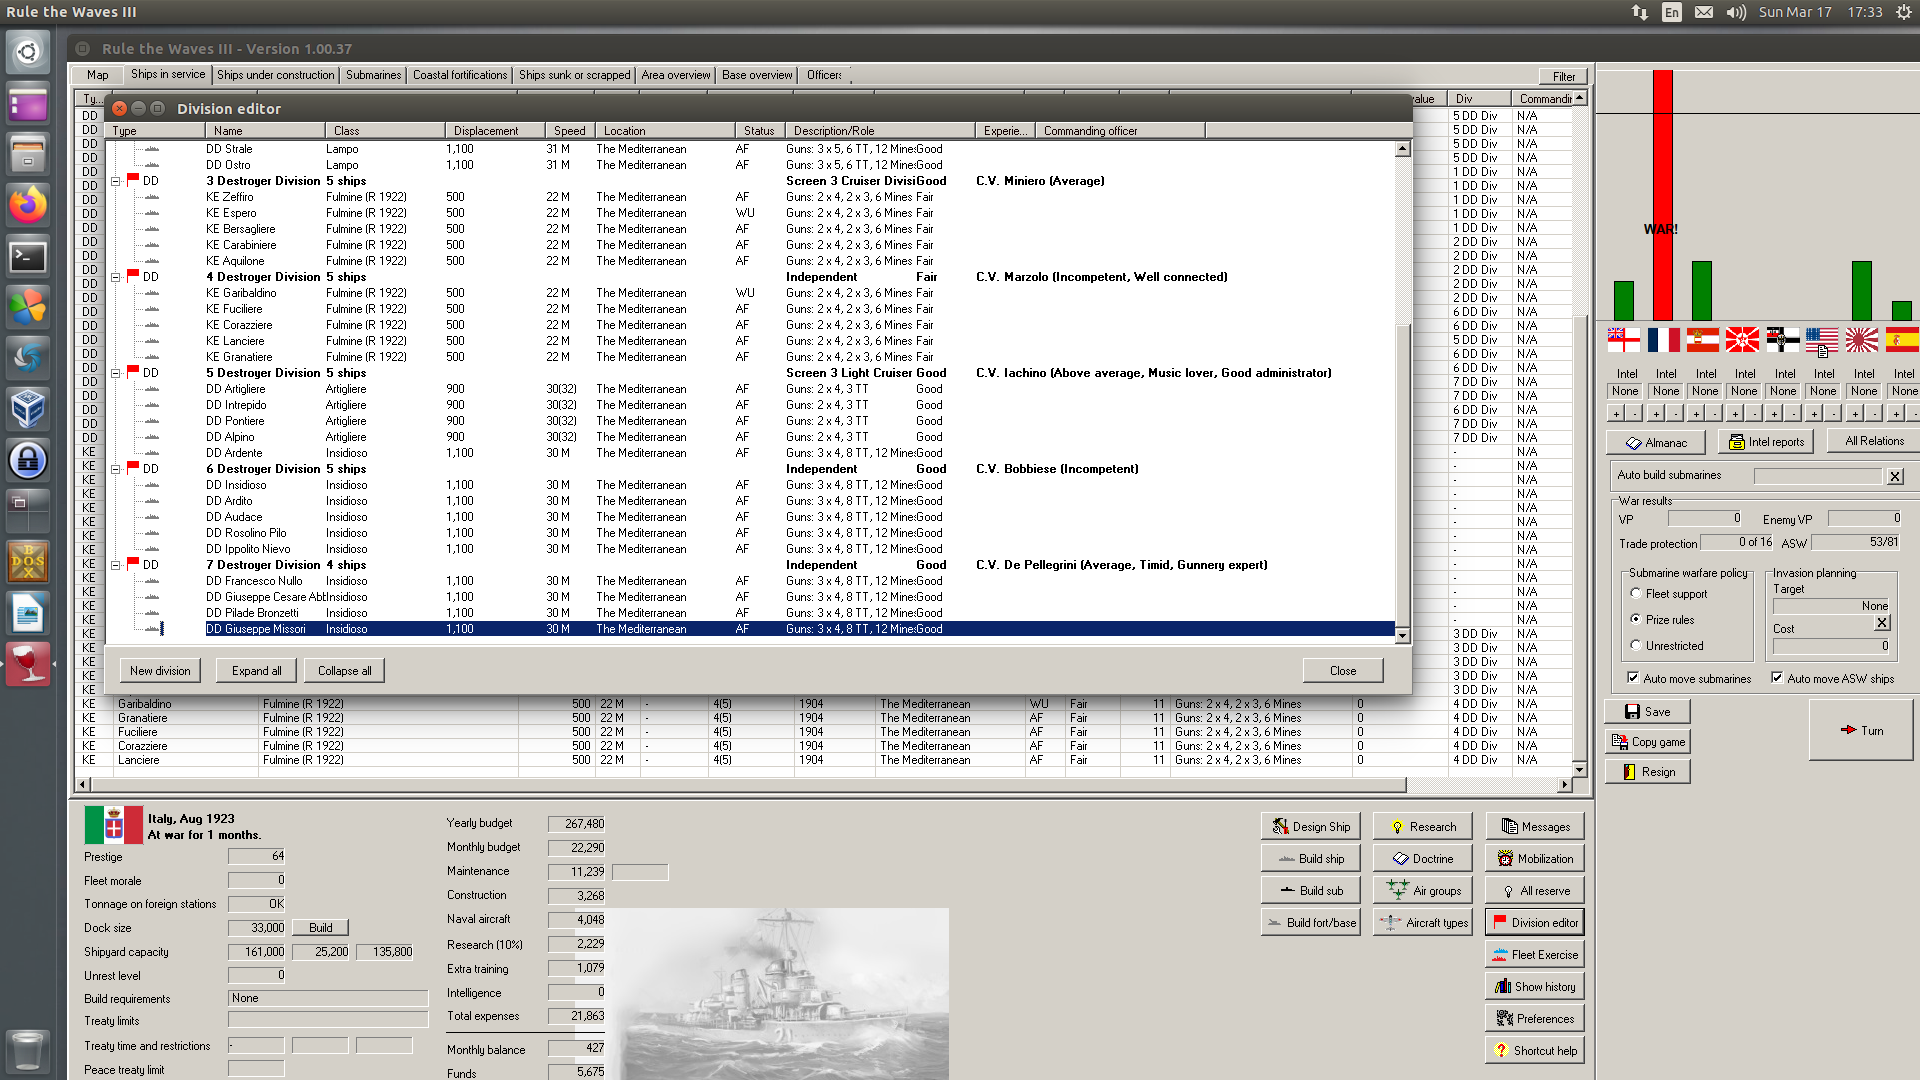Image resolution: width=1920 pixels, height=1080 pixels.
Task: Click New division button
Action: click(160, 671)
